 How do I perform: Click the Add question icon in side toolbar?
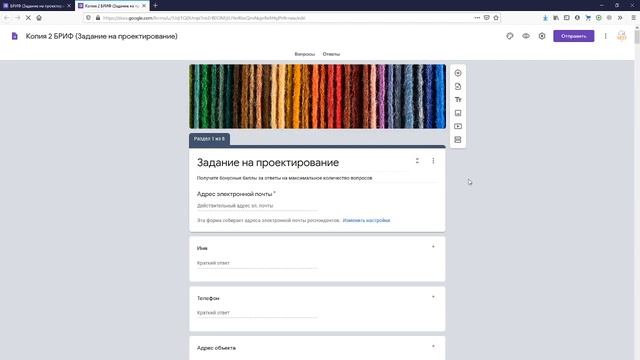(458, 73)
